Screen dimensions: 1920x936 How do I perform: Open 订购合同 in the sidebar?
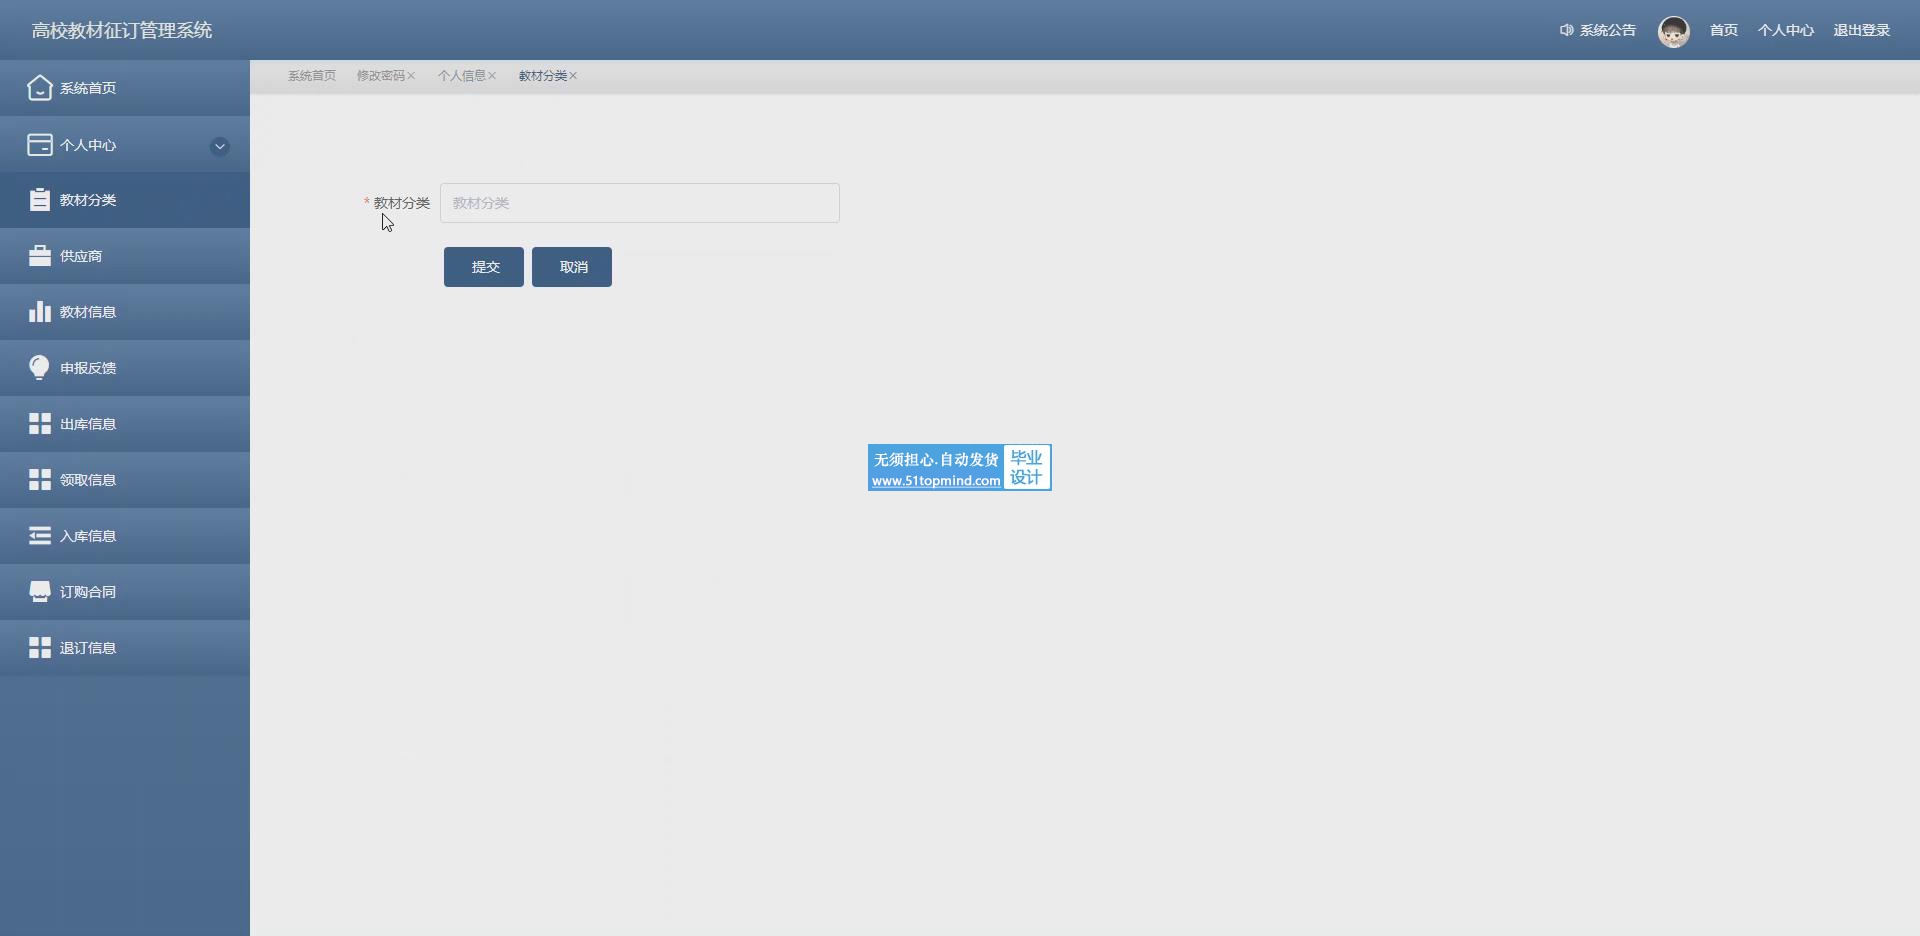click(125, 592)
